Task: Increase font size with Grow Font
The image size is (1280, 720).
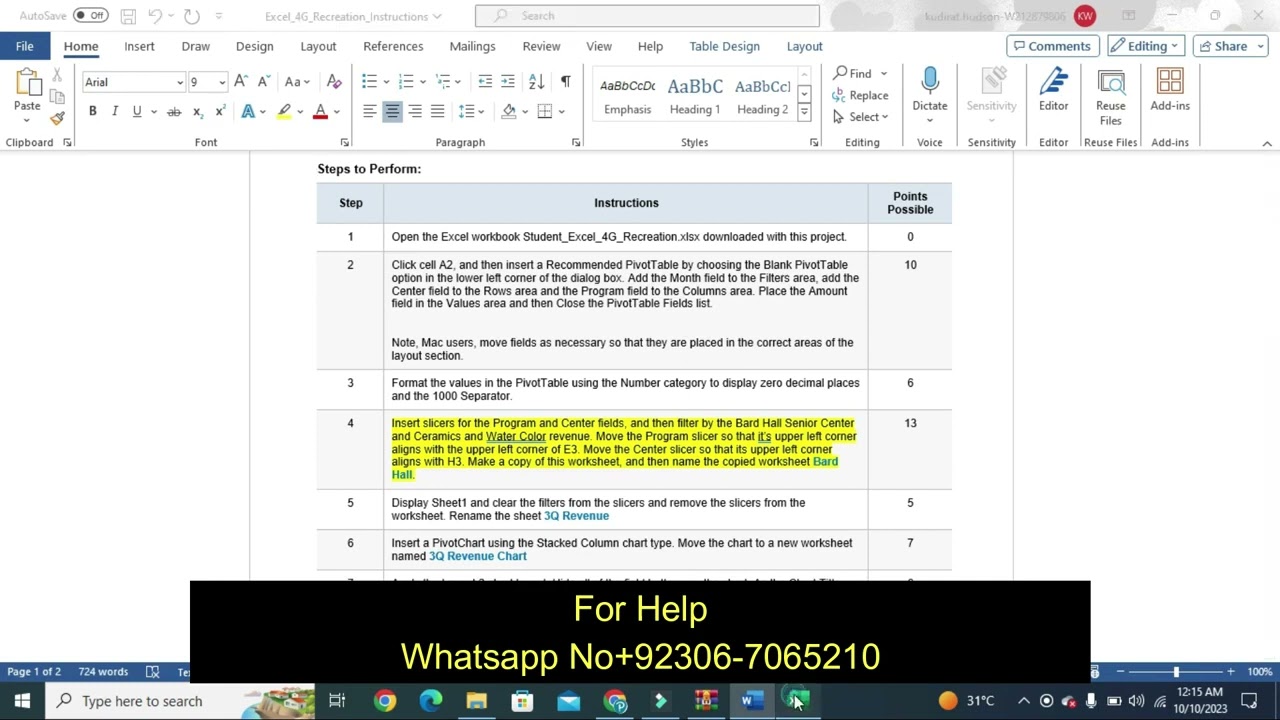Action: pyautogui.click(x=240, y=82)
